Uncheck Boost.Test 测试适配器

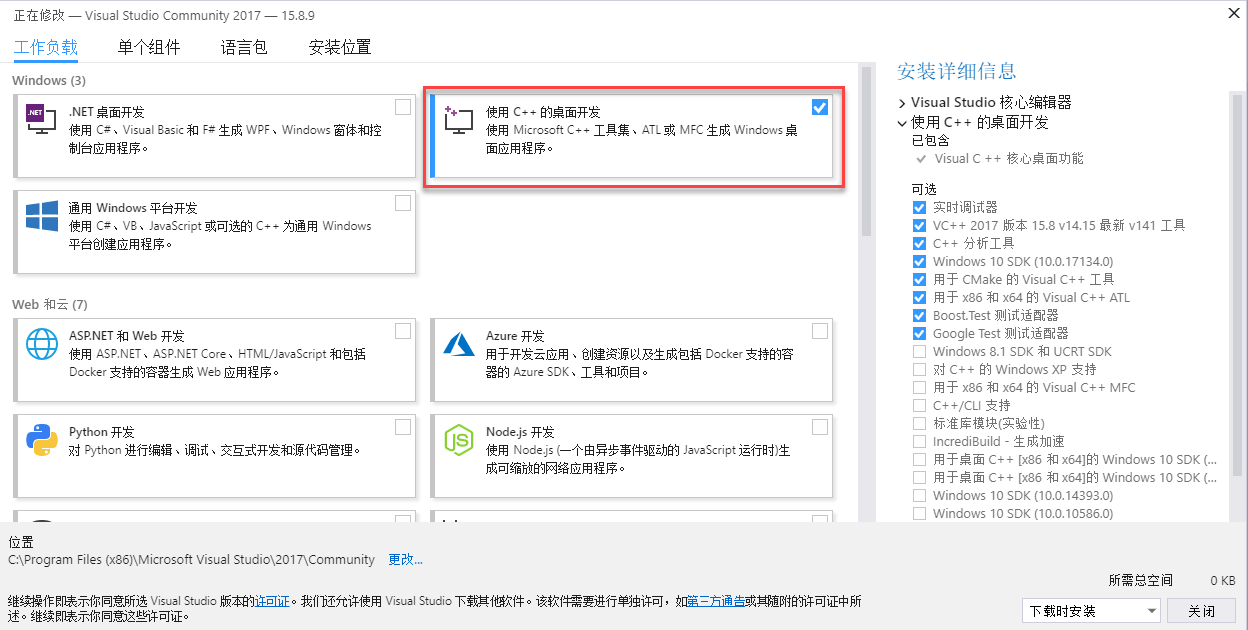pyautogui.click(x=919, y=315)
